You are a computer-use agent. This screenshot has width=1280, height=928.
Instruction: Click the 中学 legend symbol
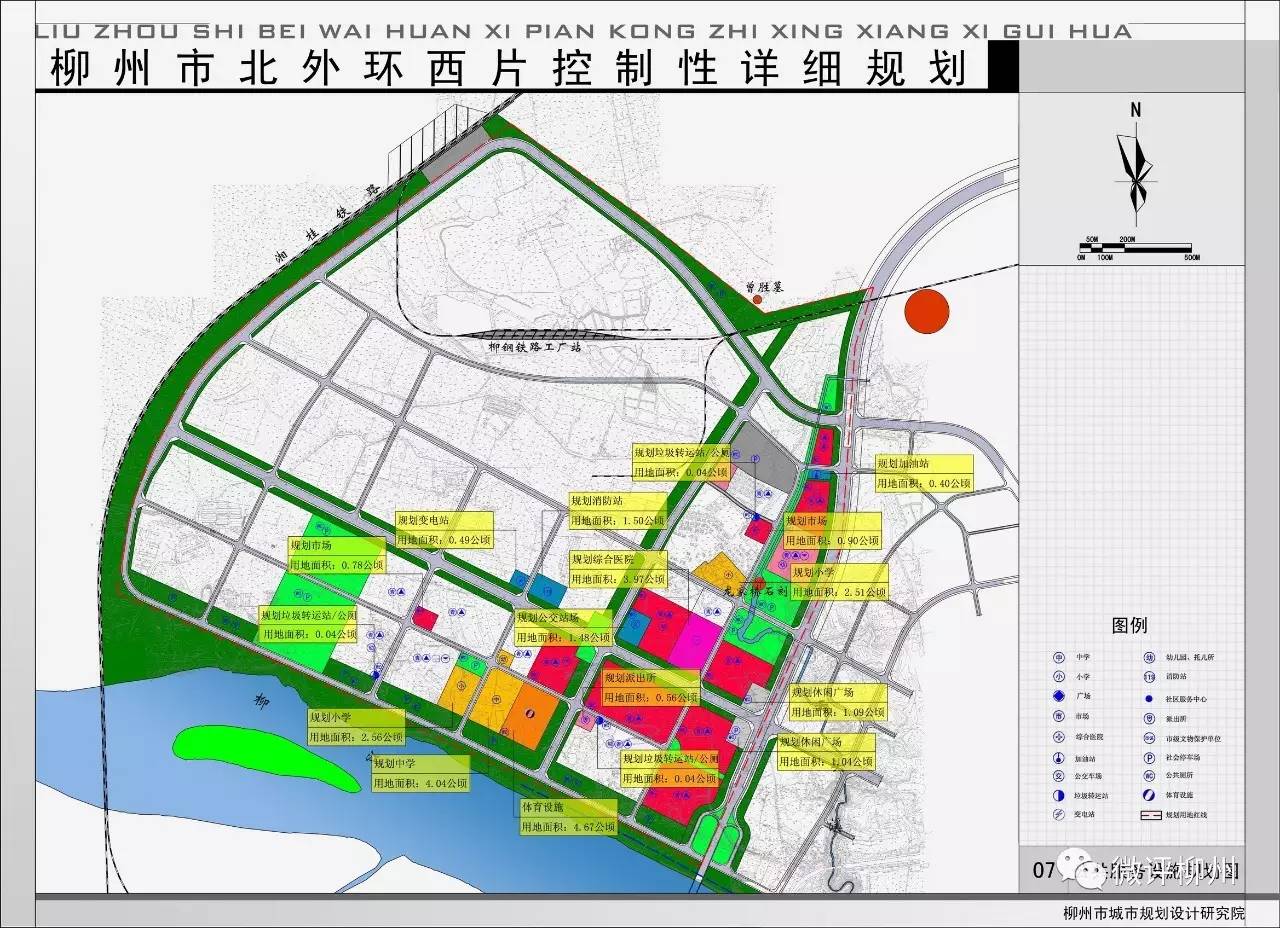click(x=1058, y=658)
